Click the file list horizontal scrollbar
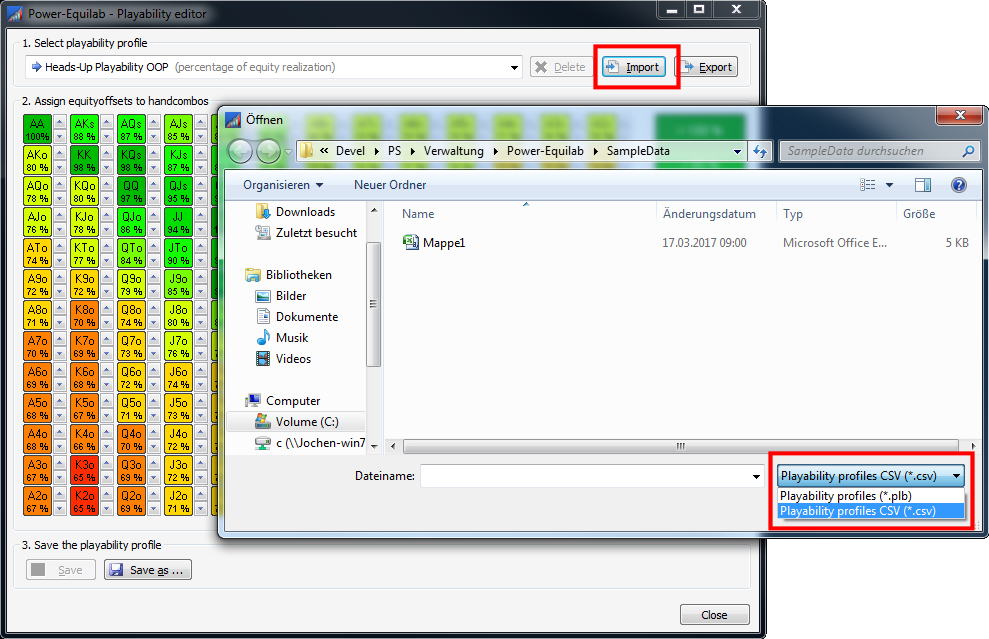 click(681, 446)
